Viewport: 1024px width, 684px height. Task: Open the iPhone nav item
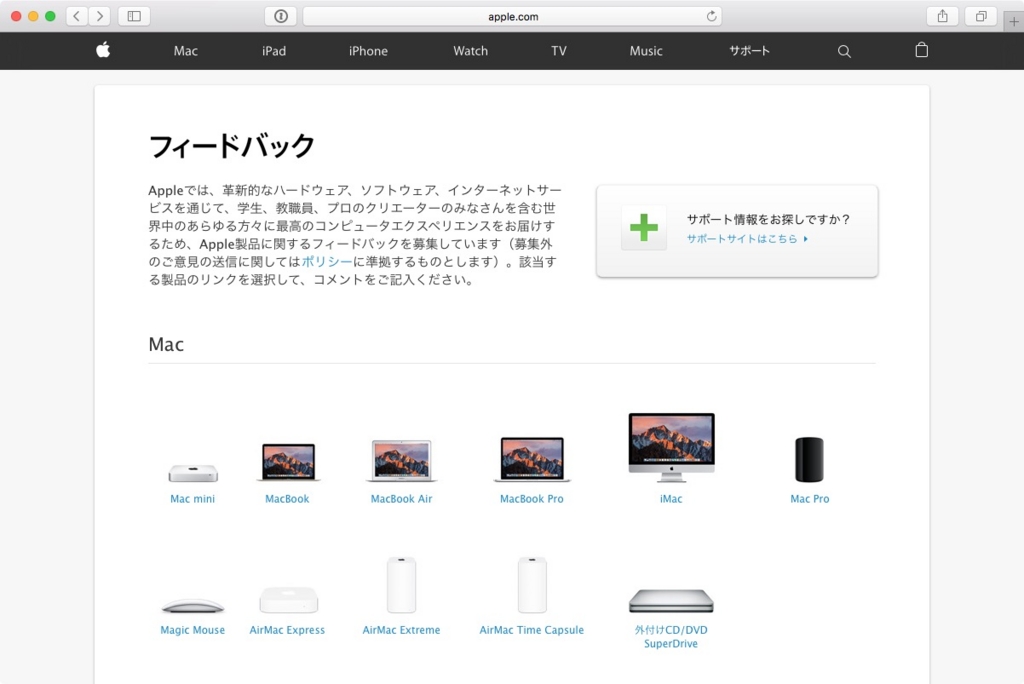point(368,51)
